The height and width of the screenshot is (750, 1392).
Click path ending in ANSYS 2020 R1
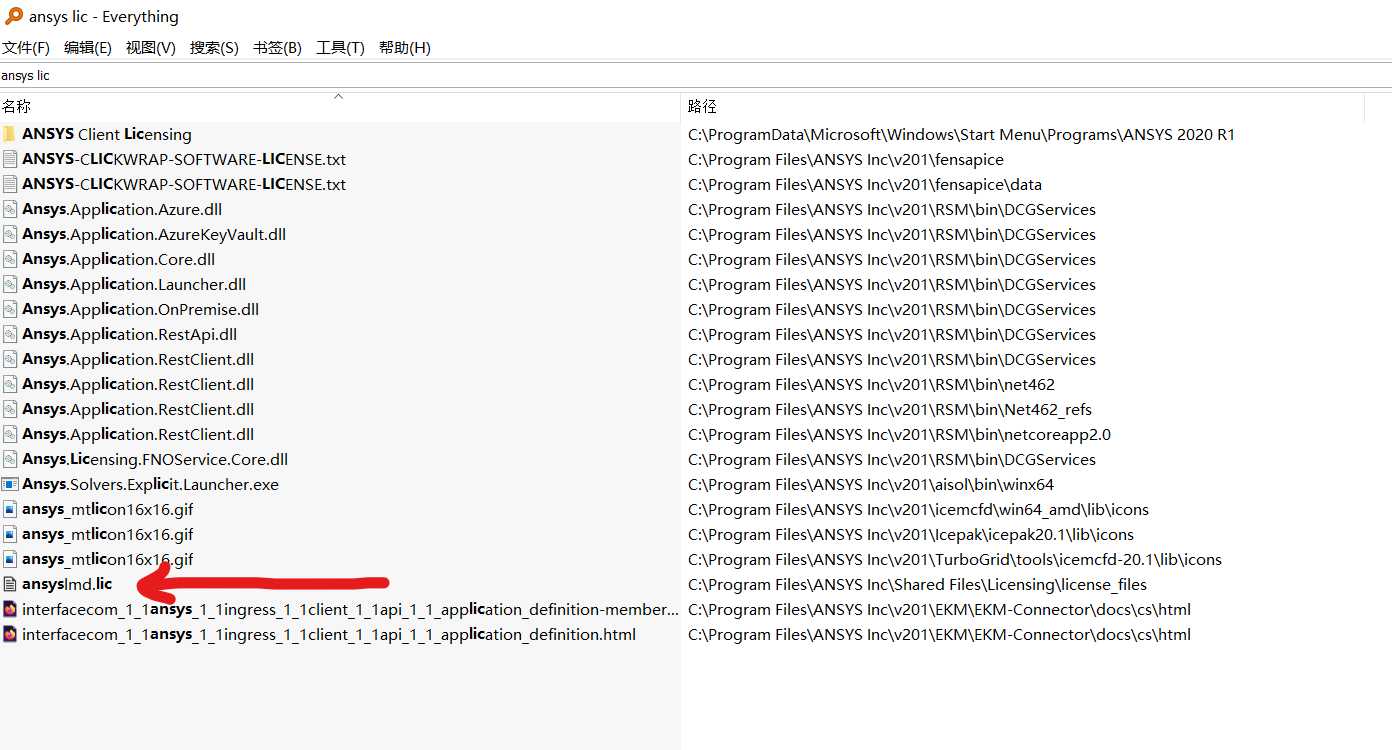click(961, 134)
